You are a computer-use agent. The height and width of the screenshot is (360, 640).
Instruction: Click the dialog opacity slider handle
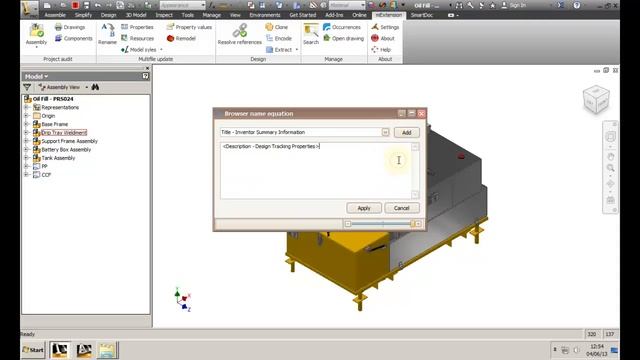pyautogui.click(x=413, y=224)
